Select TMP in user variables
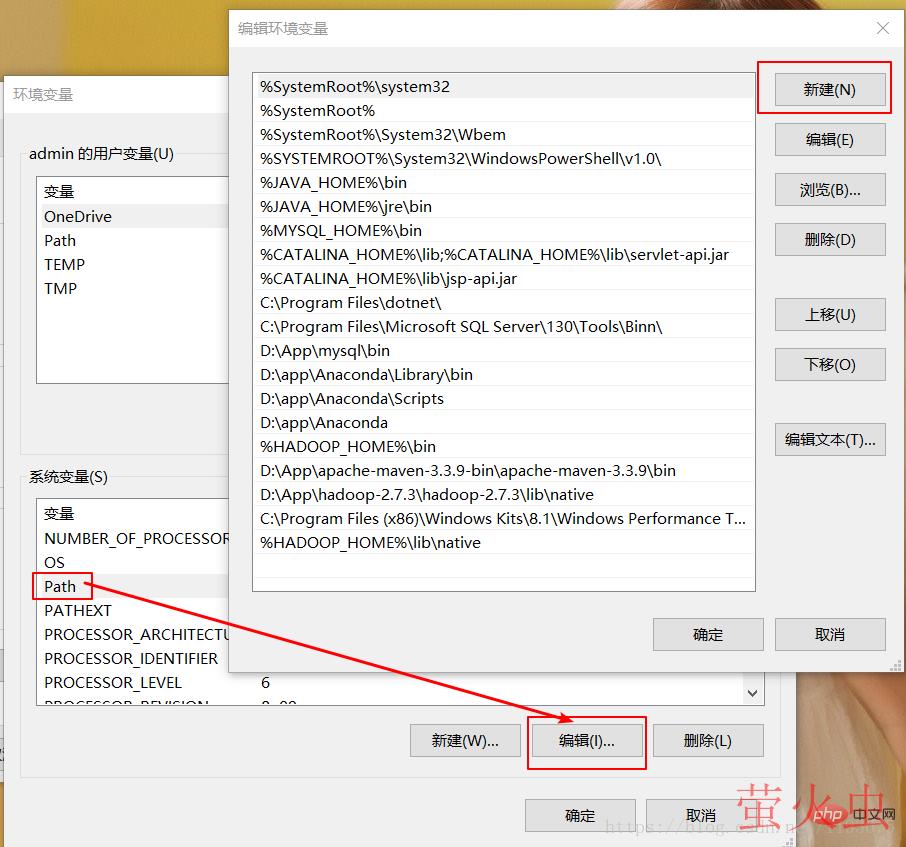This screenshot has width=906, height=847. 133,288
